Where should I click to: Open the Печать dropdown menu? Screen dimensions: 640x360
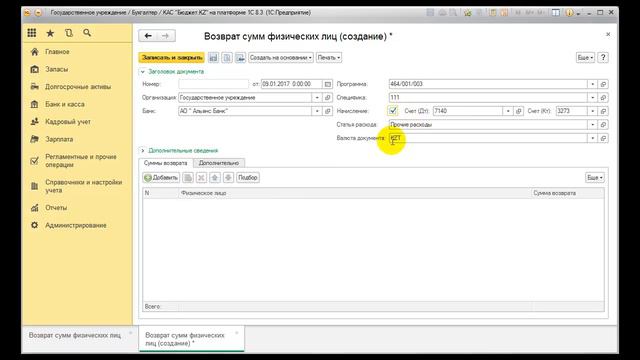tap(329, 58)
